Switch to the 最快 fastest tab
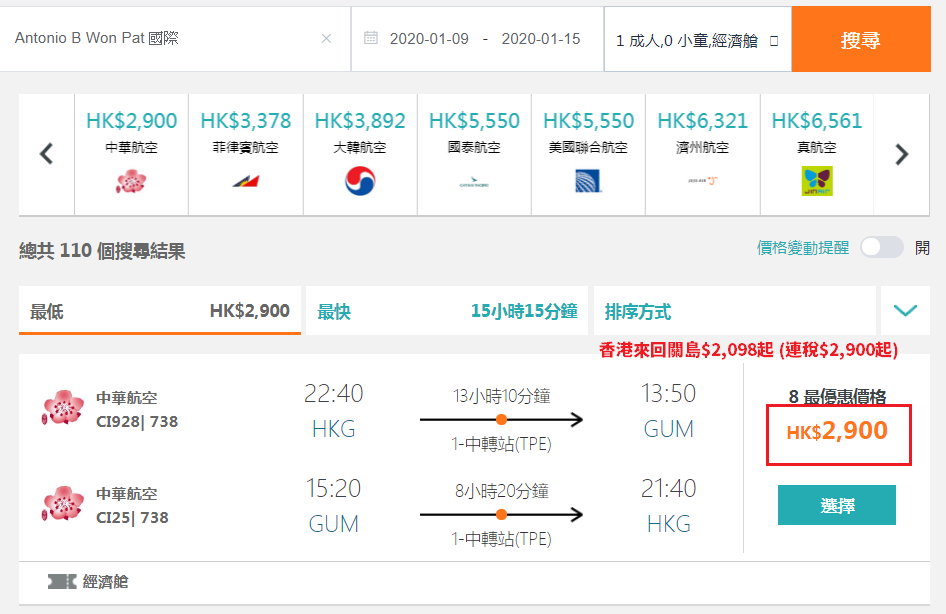The height and width of the screenshot is (614, 946). tap(447, 311)
